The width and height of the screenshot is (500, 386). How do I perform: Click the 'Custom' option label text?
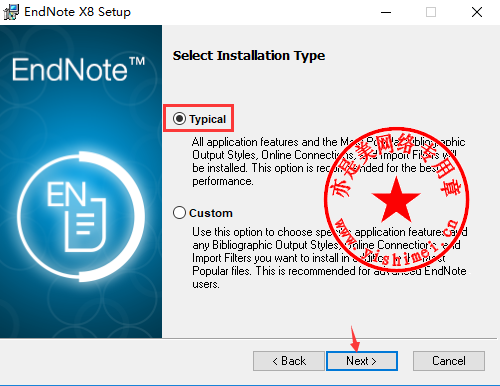pos(211,213)
